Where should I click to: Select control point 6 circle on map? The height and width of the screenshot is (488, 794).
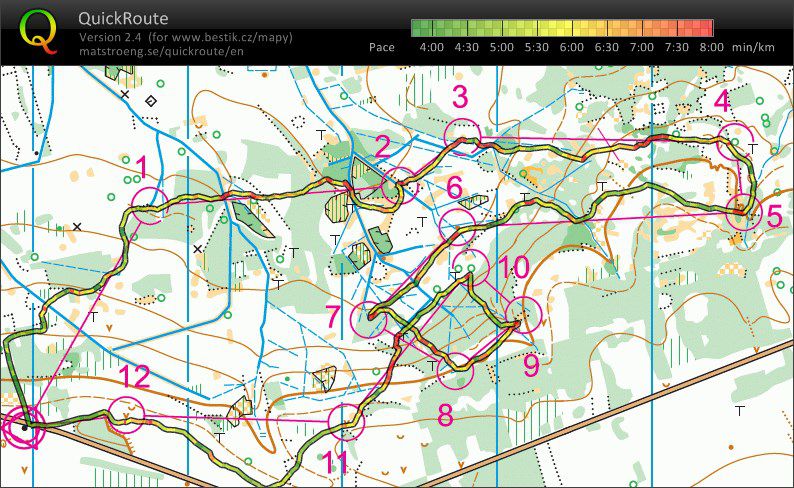(458, 226)
